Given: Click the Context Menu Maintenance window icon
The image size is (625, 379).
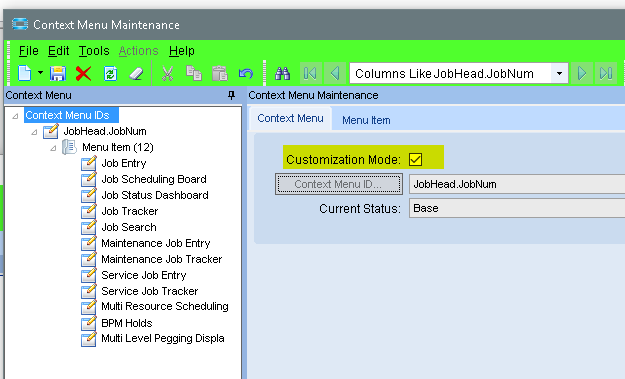Looking at the screenshot, I should [x=20, y=24].
